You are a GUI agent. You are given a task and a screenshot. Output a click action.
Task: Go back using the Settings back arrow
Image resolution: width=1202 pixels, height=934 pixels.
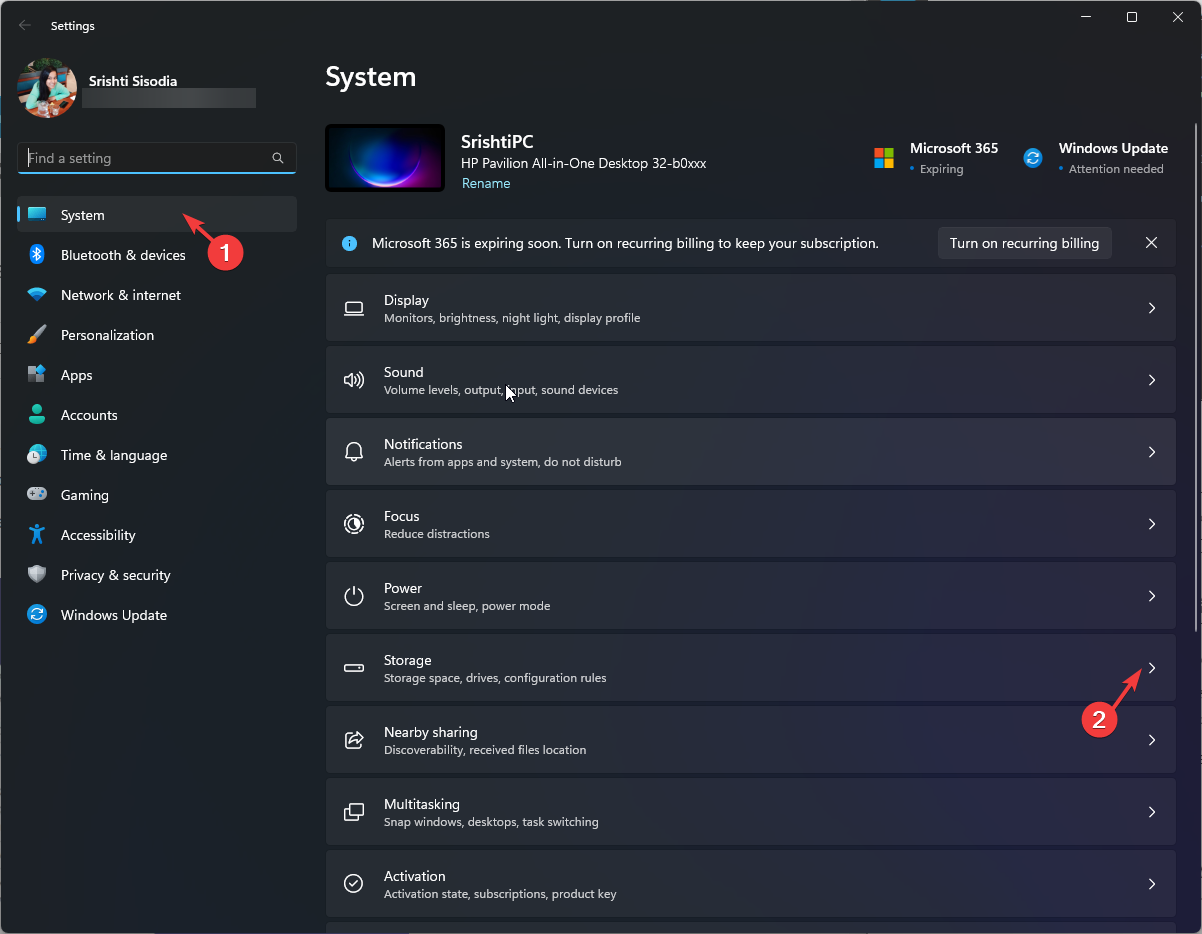point(25,25)
